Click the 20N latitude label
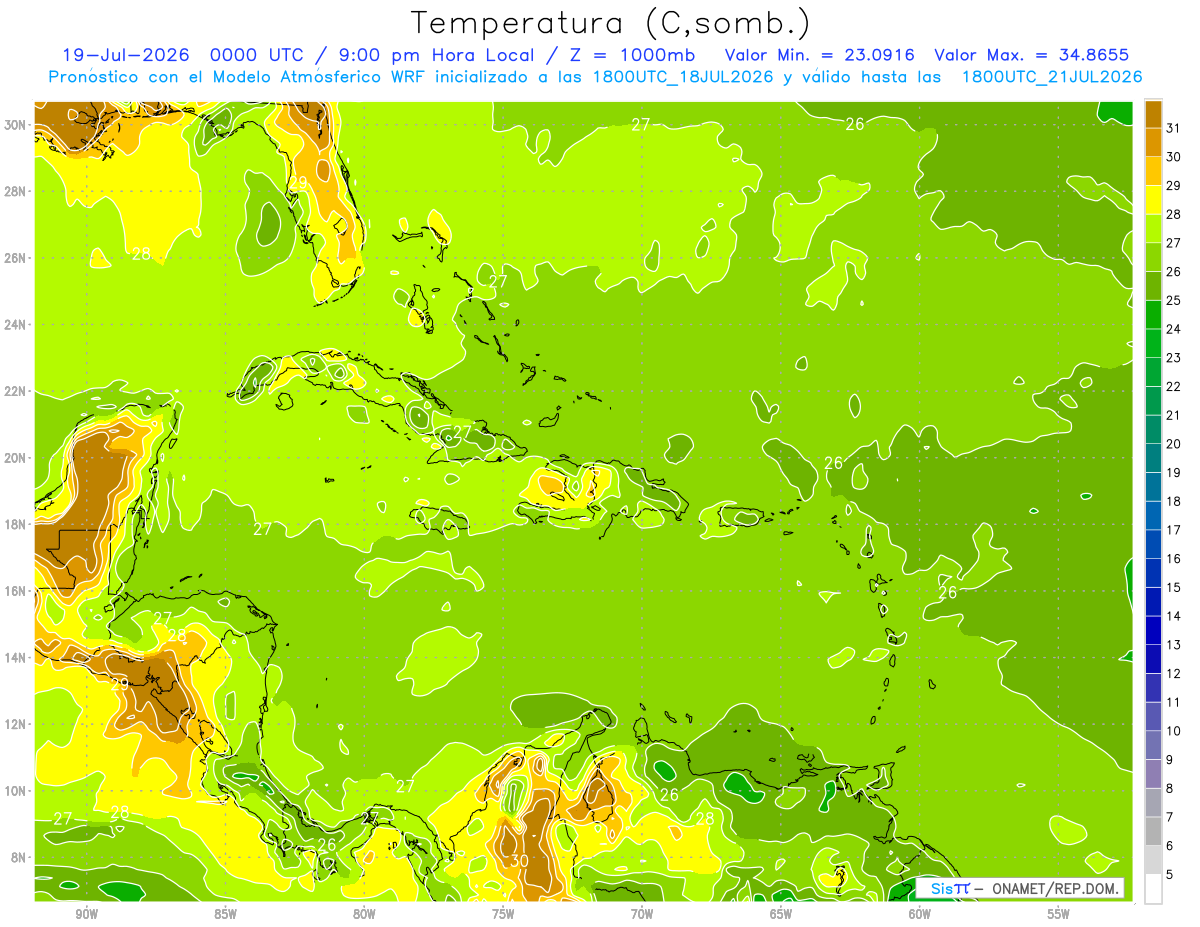 [16, 458]
